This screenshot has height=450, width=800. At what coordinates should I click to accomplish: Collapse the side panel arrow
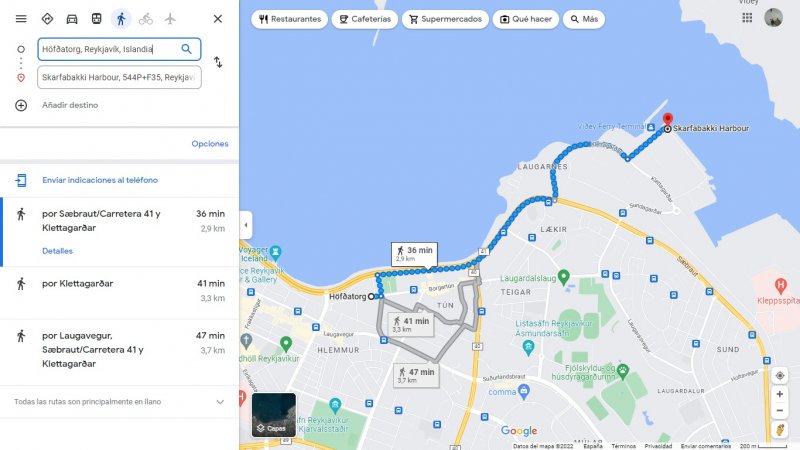(245, 225)
